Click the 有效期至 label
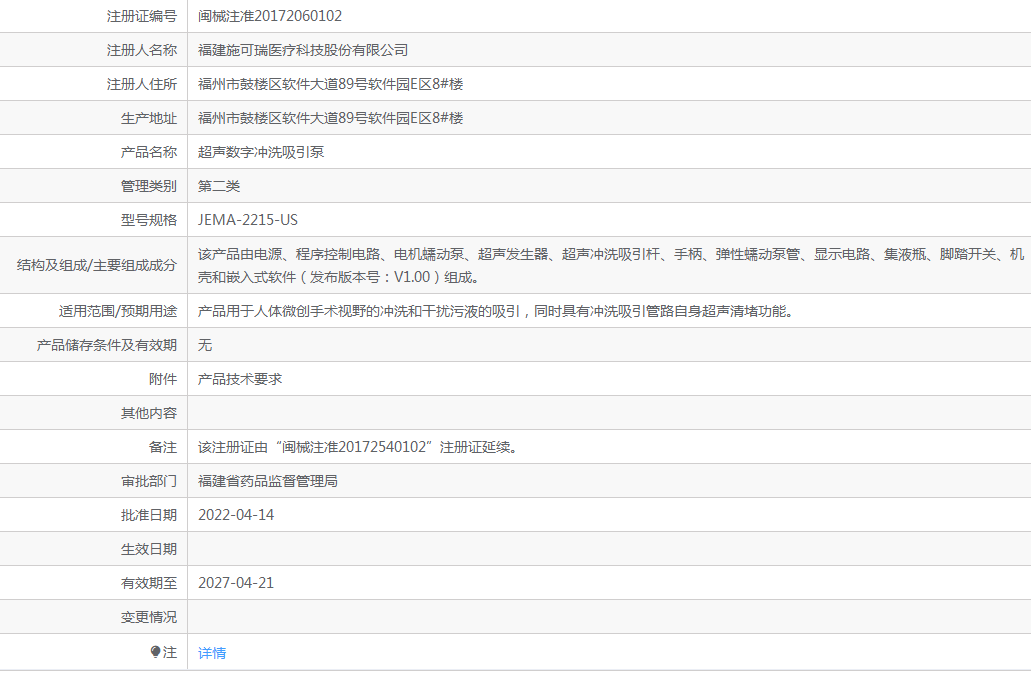The height and width of the screenshot is (677, 1031). 149,583
